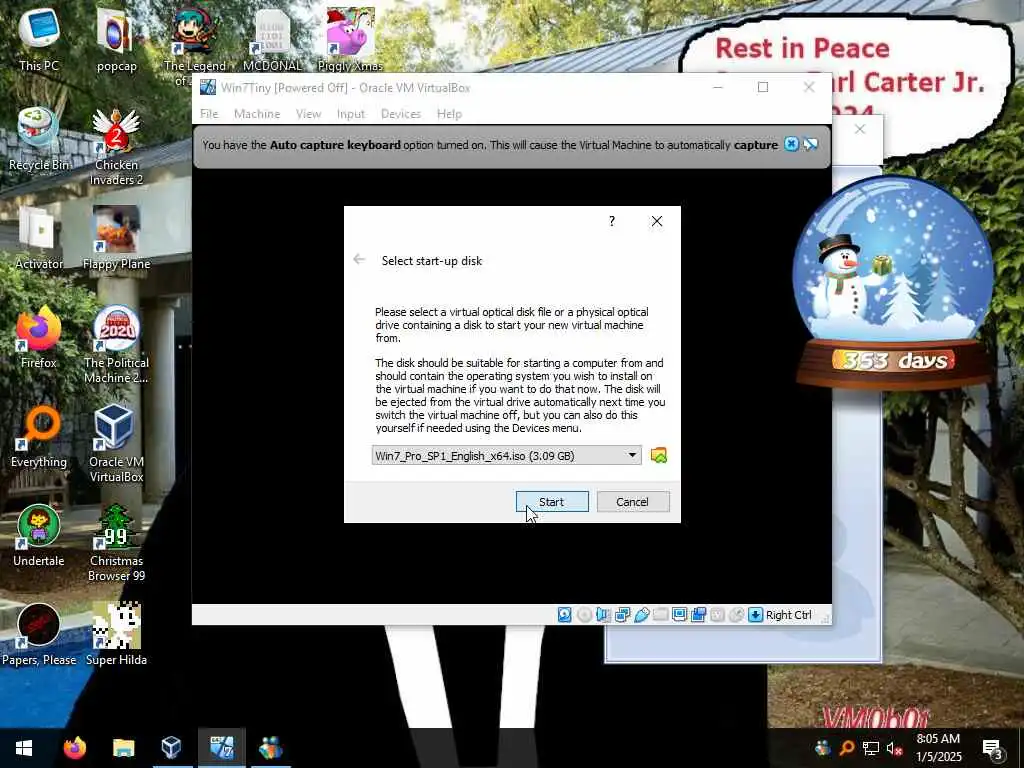Click the optical disk status icon
Image resolution: width=1024 pixels, height=768 pixels.
coord(584,615)
